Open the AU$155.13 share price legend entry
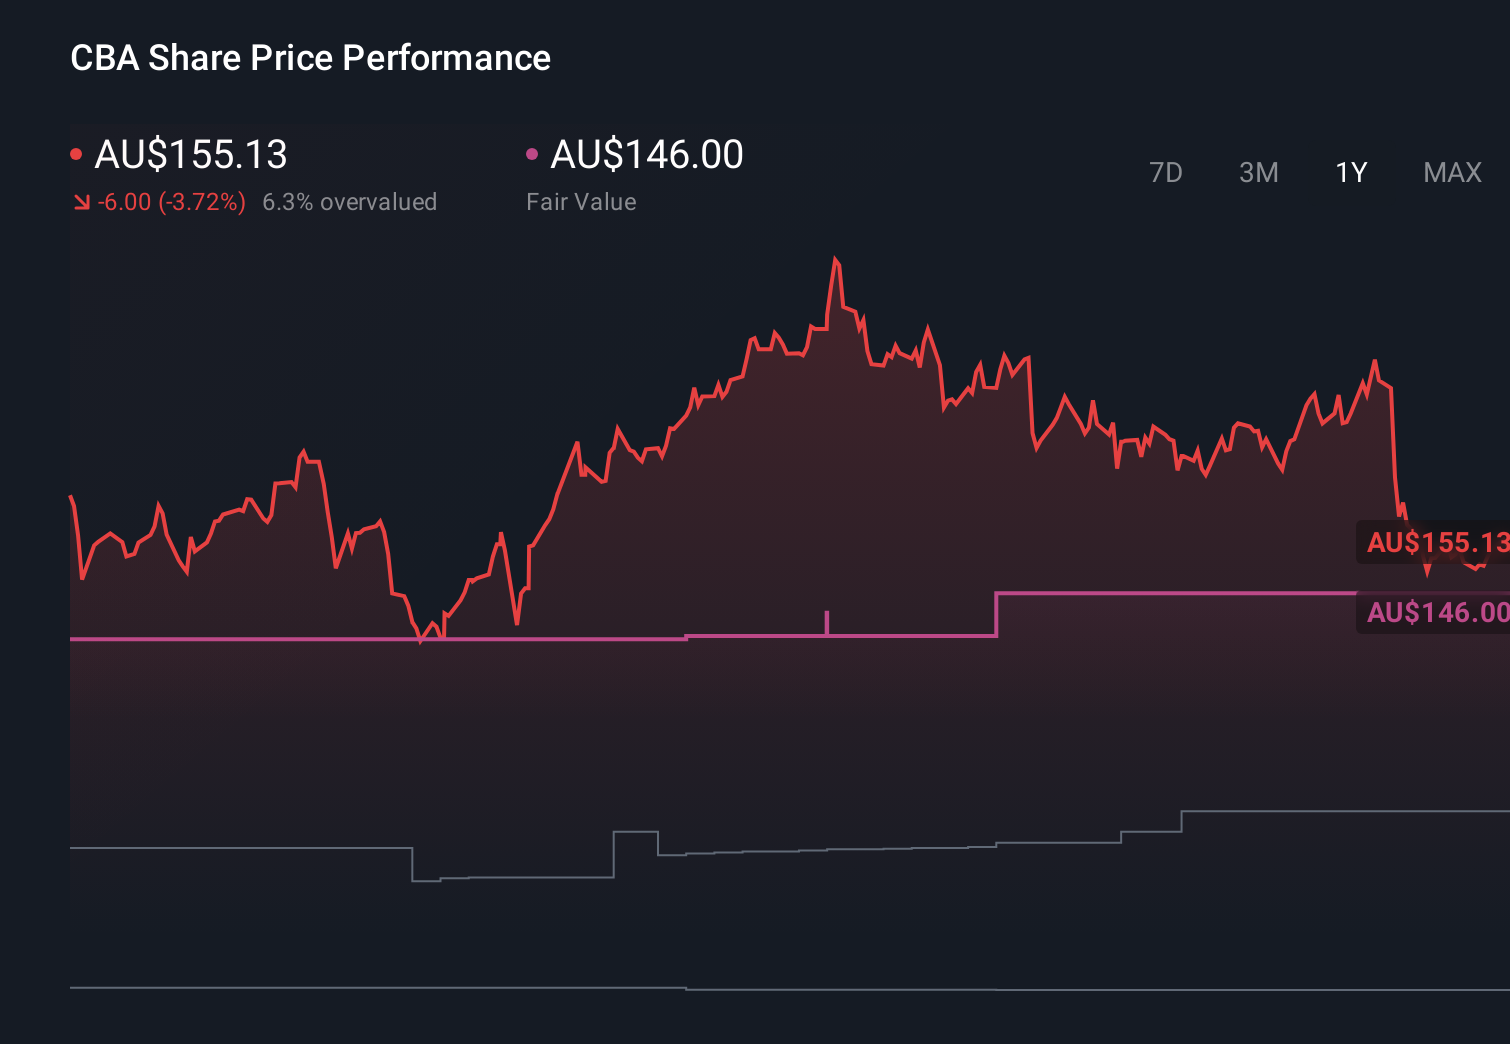This screenshot has width=1510, height=1044. (x=191, y=154)
